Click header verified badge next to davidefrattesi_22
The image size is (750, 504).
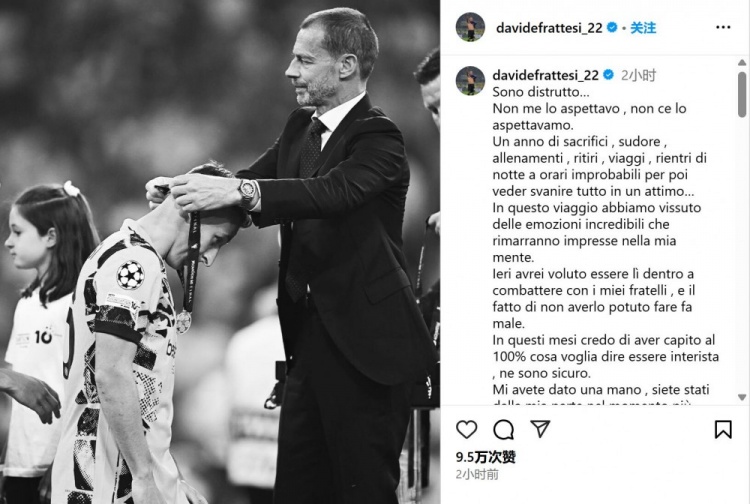612,28
